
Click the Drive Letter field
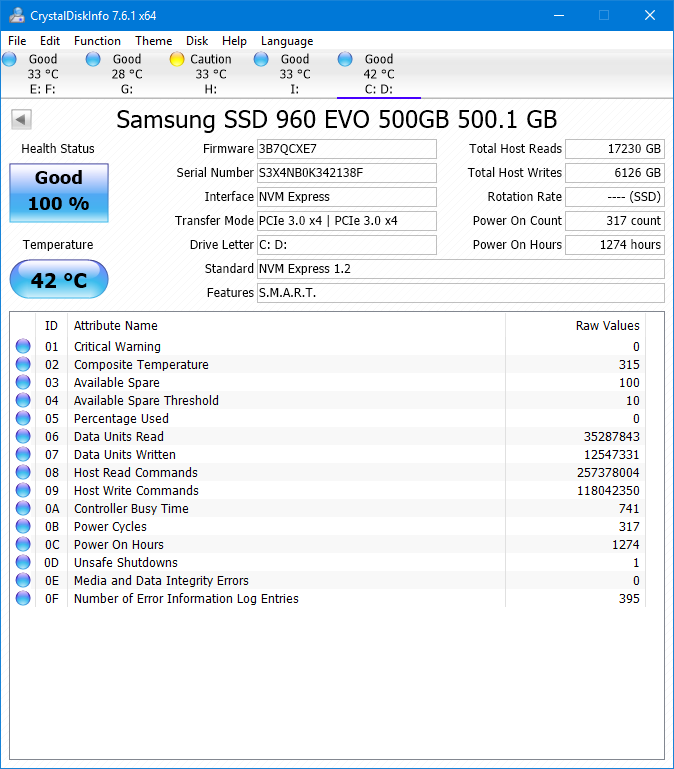(x=347, y=245)
